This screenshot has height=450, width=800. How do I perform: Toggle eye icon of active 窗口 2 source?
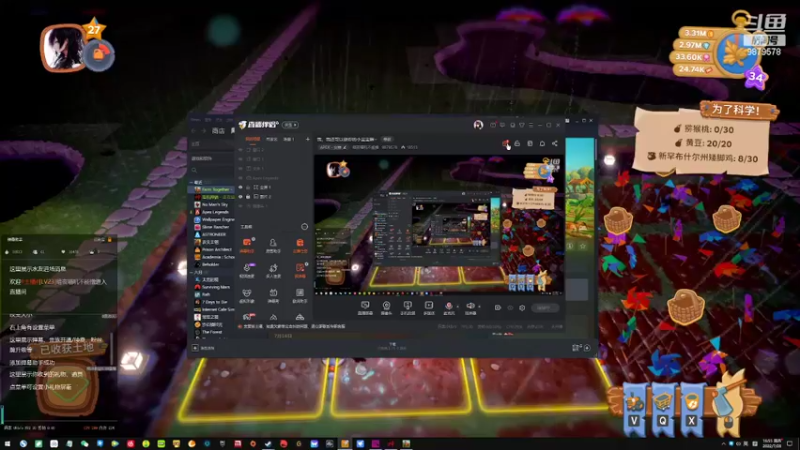[241, 196]
